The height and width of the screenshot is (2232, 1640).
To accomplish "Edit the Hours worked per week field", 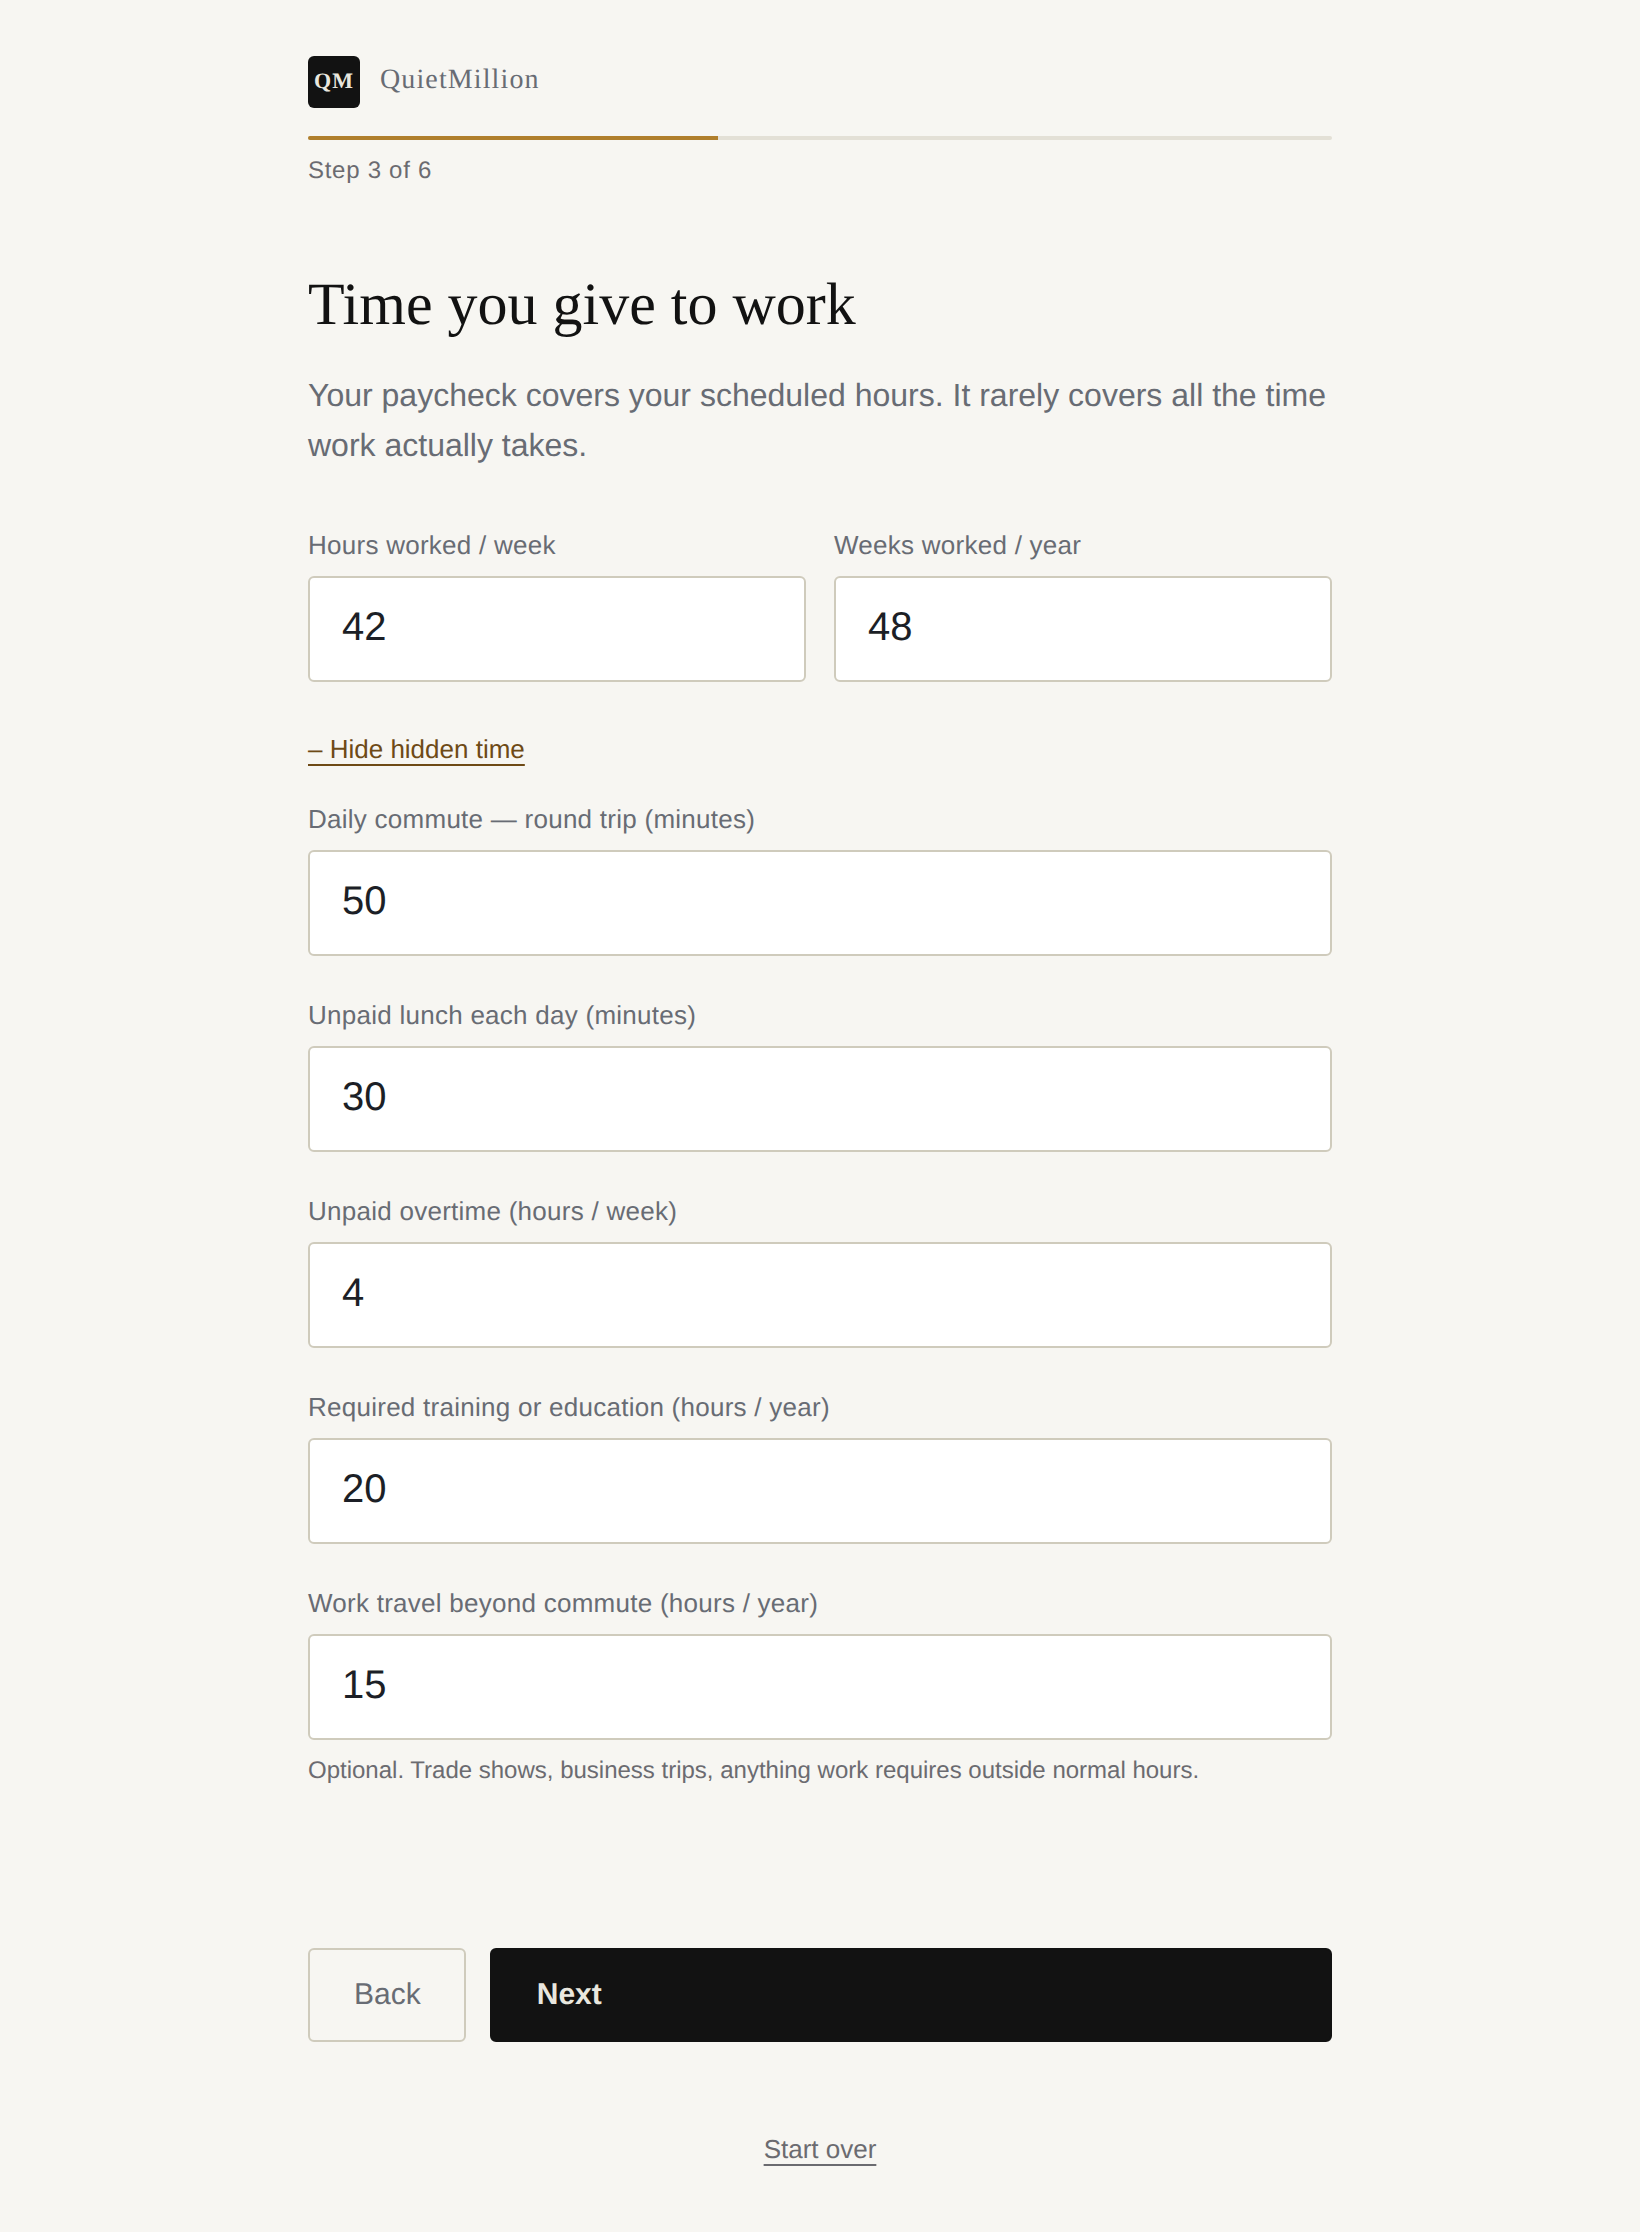I will click(557, 628).
